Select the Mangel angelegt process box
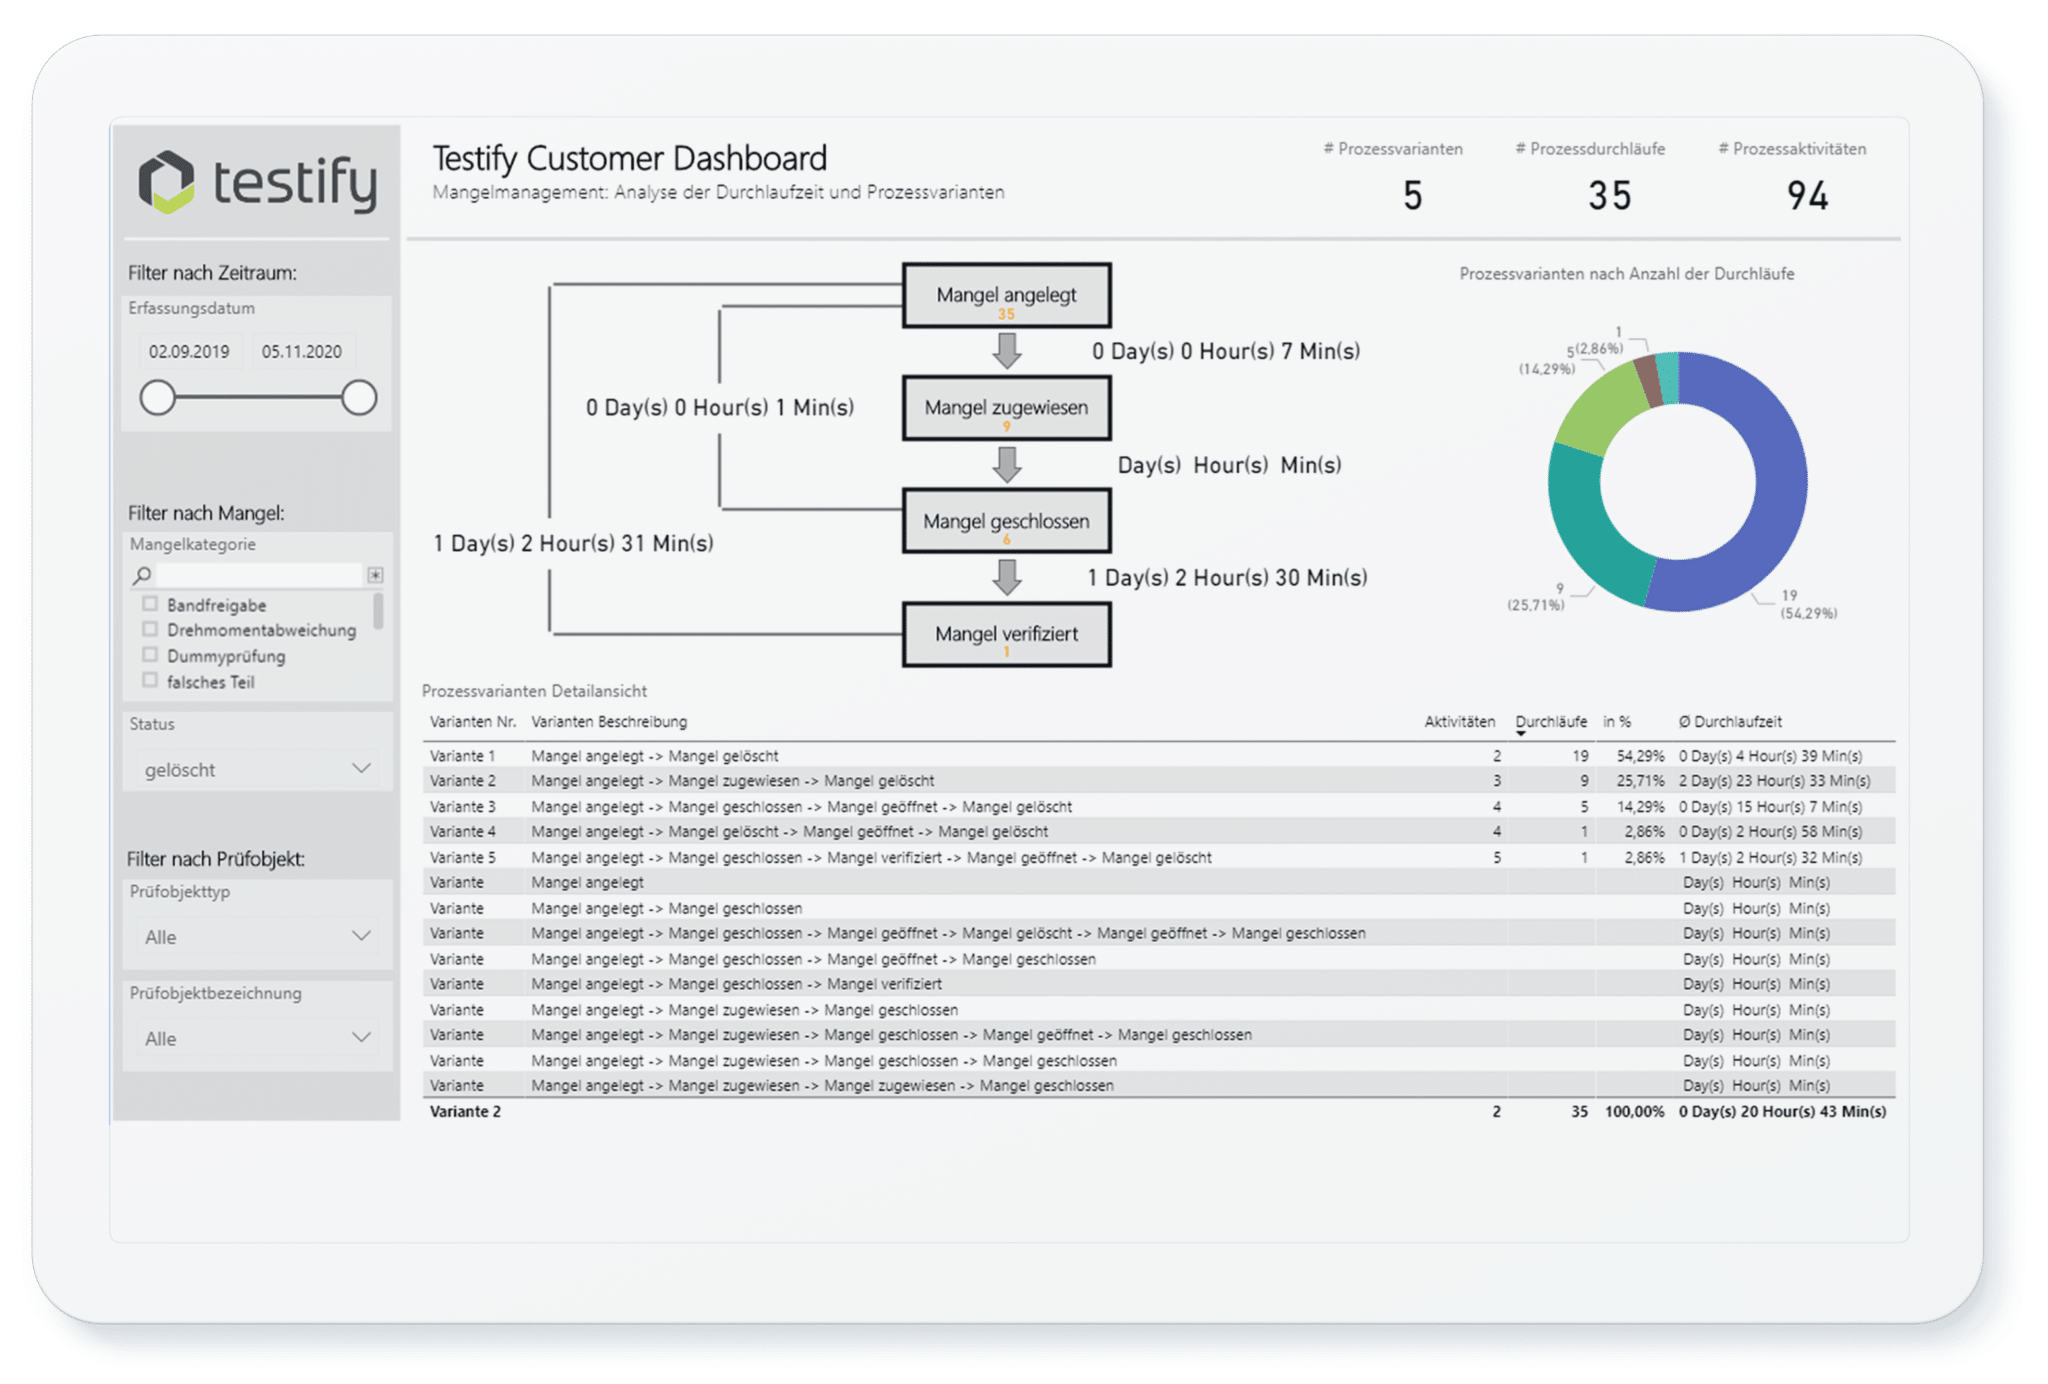Image resolution: width=2048 pixels, height=1384 pixels. (x=1006, y=295)
